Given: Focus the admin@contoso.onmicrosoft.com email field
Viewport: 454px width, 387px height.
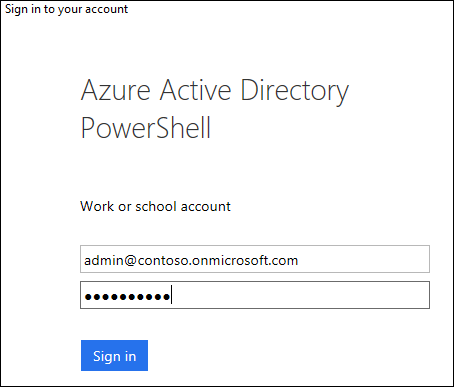Looking at the screenshot, I should click(x=255, y=259).
